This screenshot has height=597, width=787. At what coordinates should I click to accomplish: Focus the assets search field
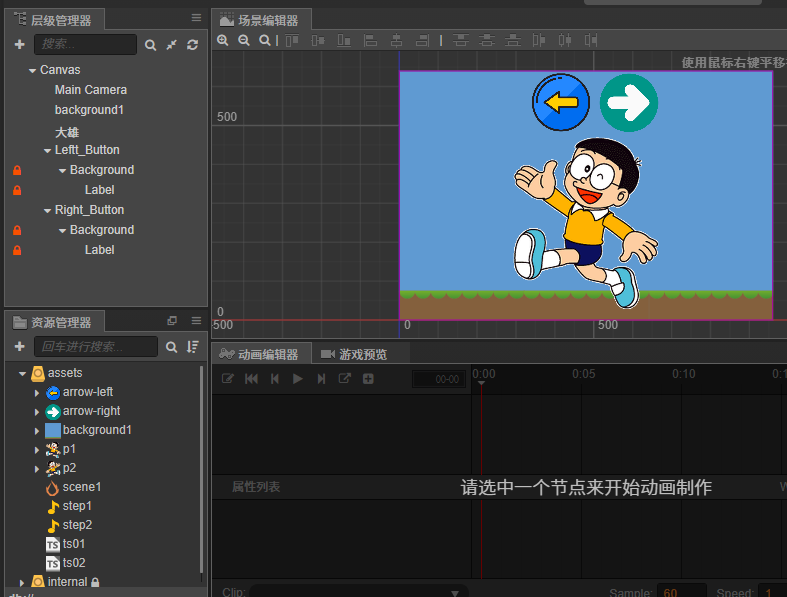tap(96, 346)
